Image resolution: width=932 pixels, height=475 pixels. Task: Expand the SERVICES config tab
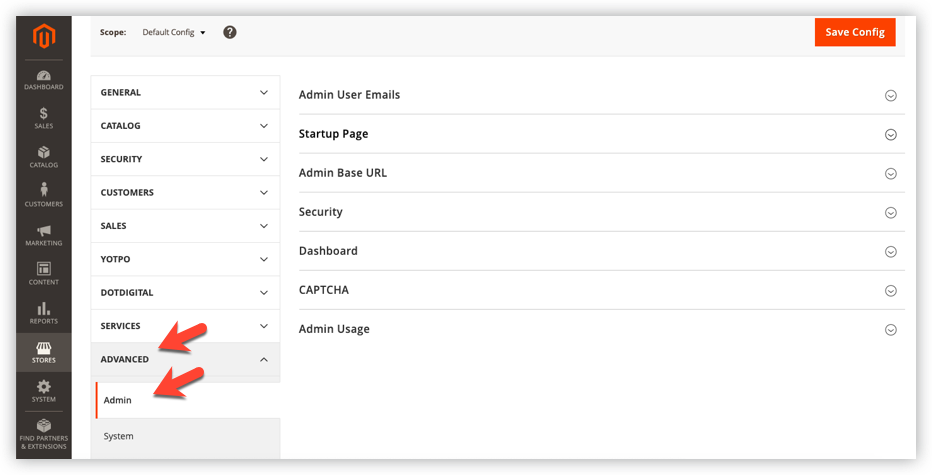click(x=185, y=326)
